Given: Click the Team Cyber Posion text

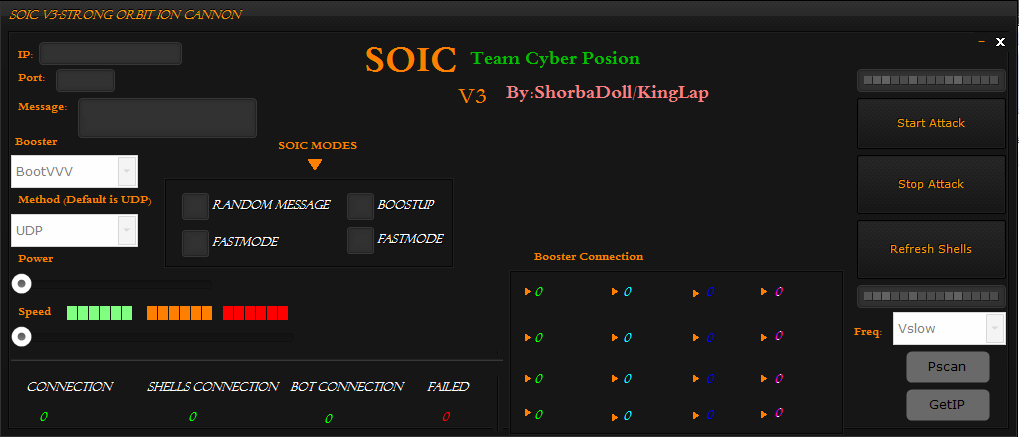Looking at the screenshot, I should pyautogui.click(x=556, y=58).
